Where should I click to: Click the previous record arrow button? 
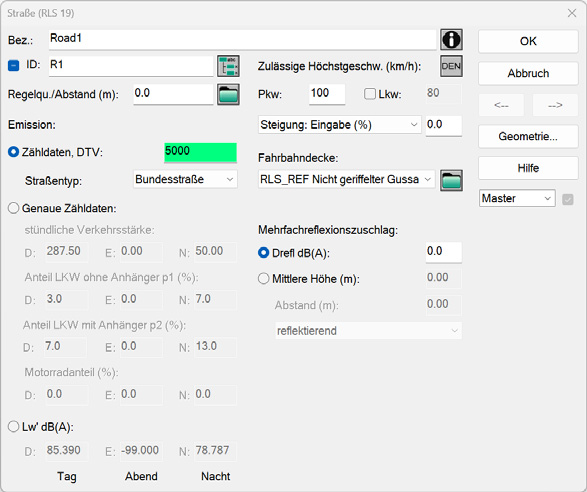[501, 105]
